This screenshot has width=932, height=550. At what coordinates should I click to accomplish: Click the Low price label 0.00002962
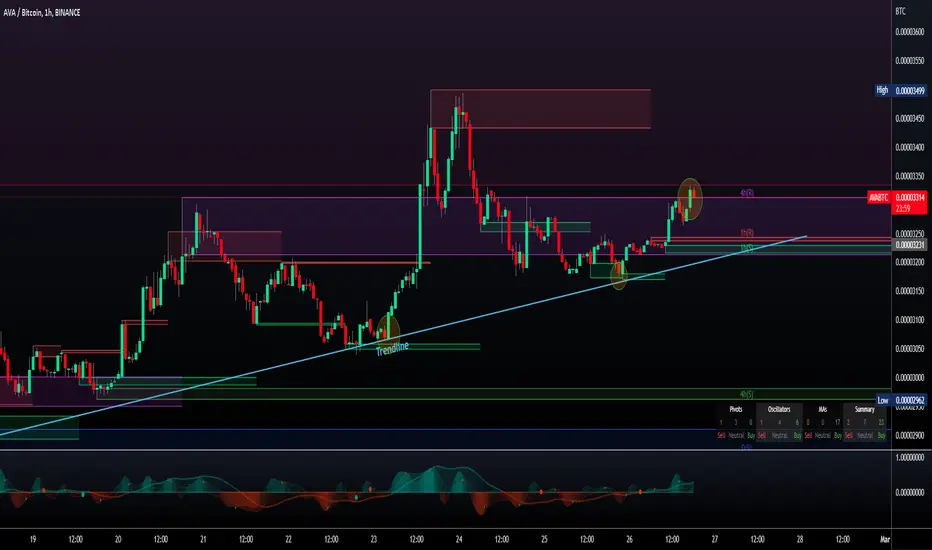pyautogui.click(x=902, y=400)
